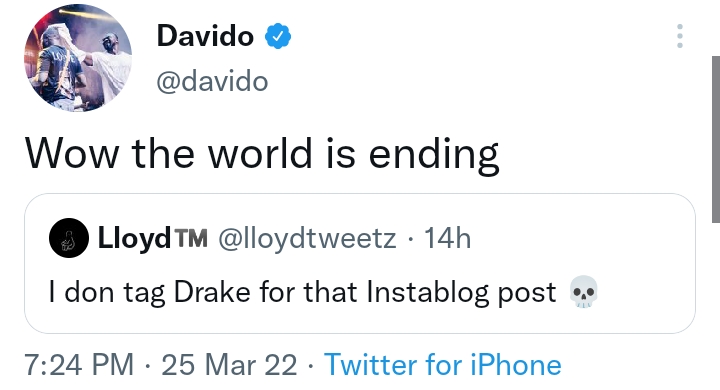Open the three-dot more options menu

[x=680, y=36]
